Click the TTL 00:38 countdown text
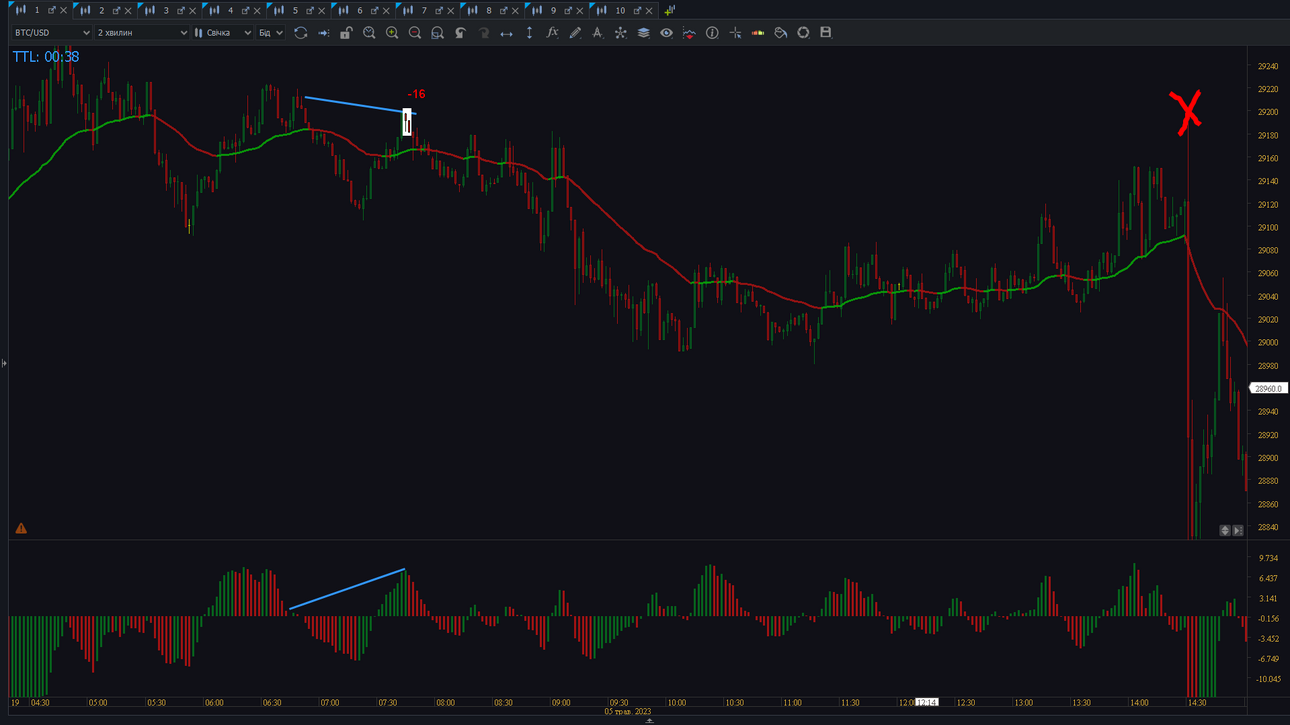Image resolution: width=1290 pixels, height=725 pixels. 46,57
